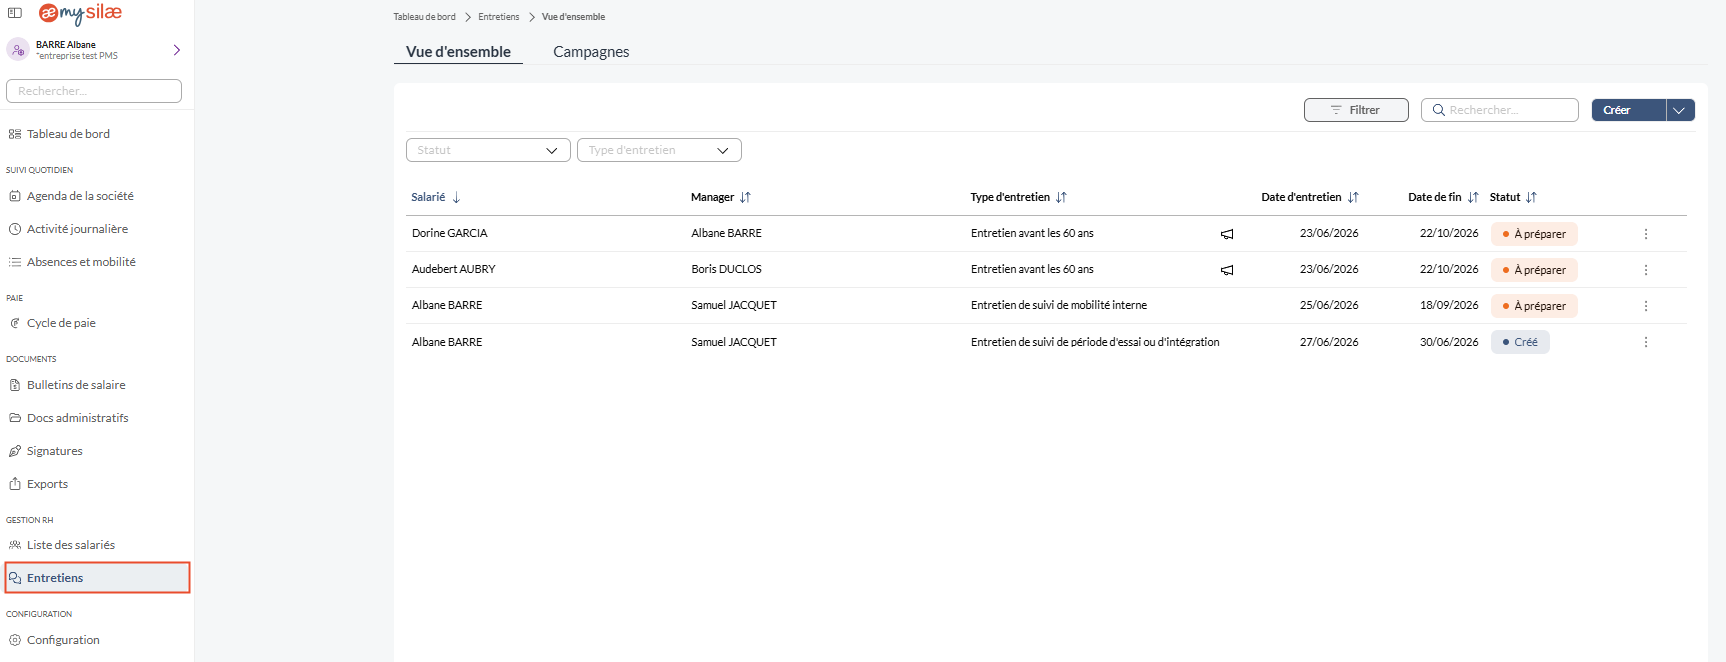Click À préparer badge in Dorine GARCIA row
The image size is (1726, 662).
[x=1534, y=234]
